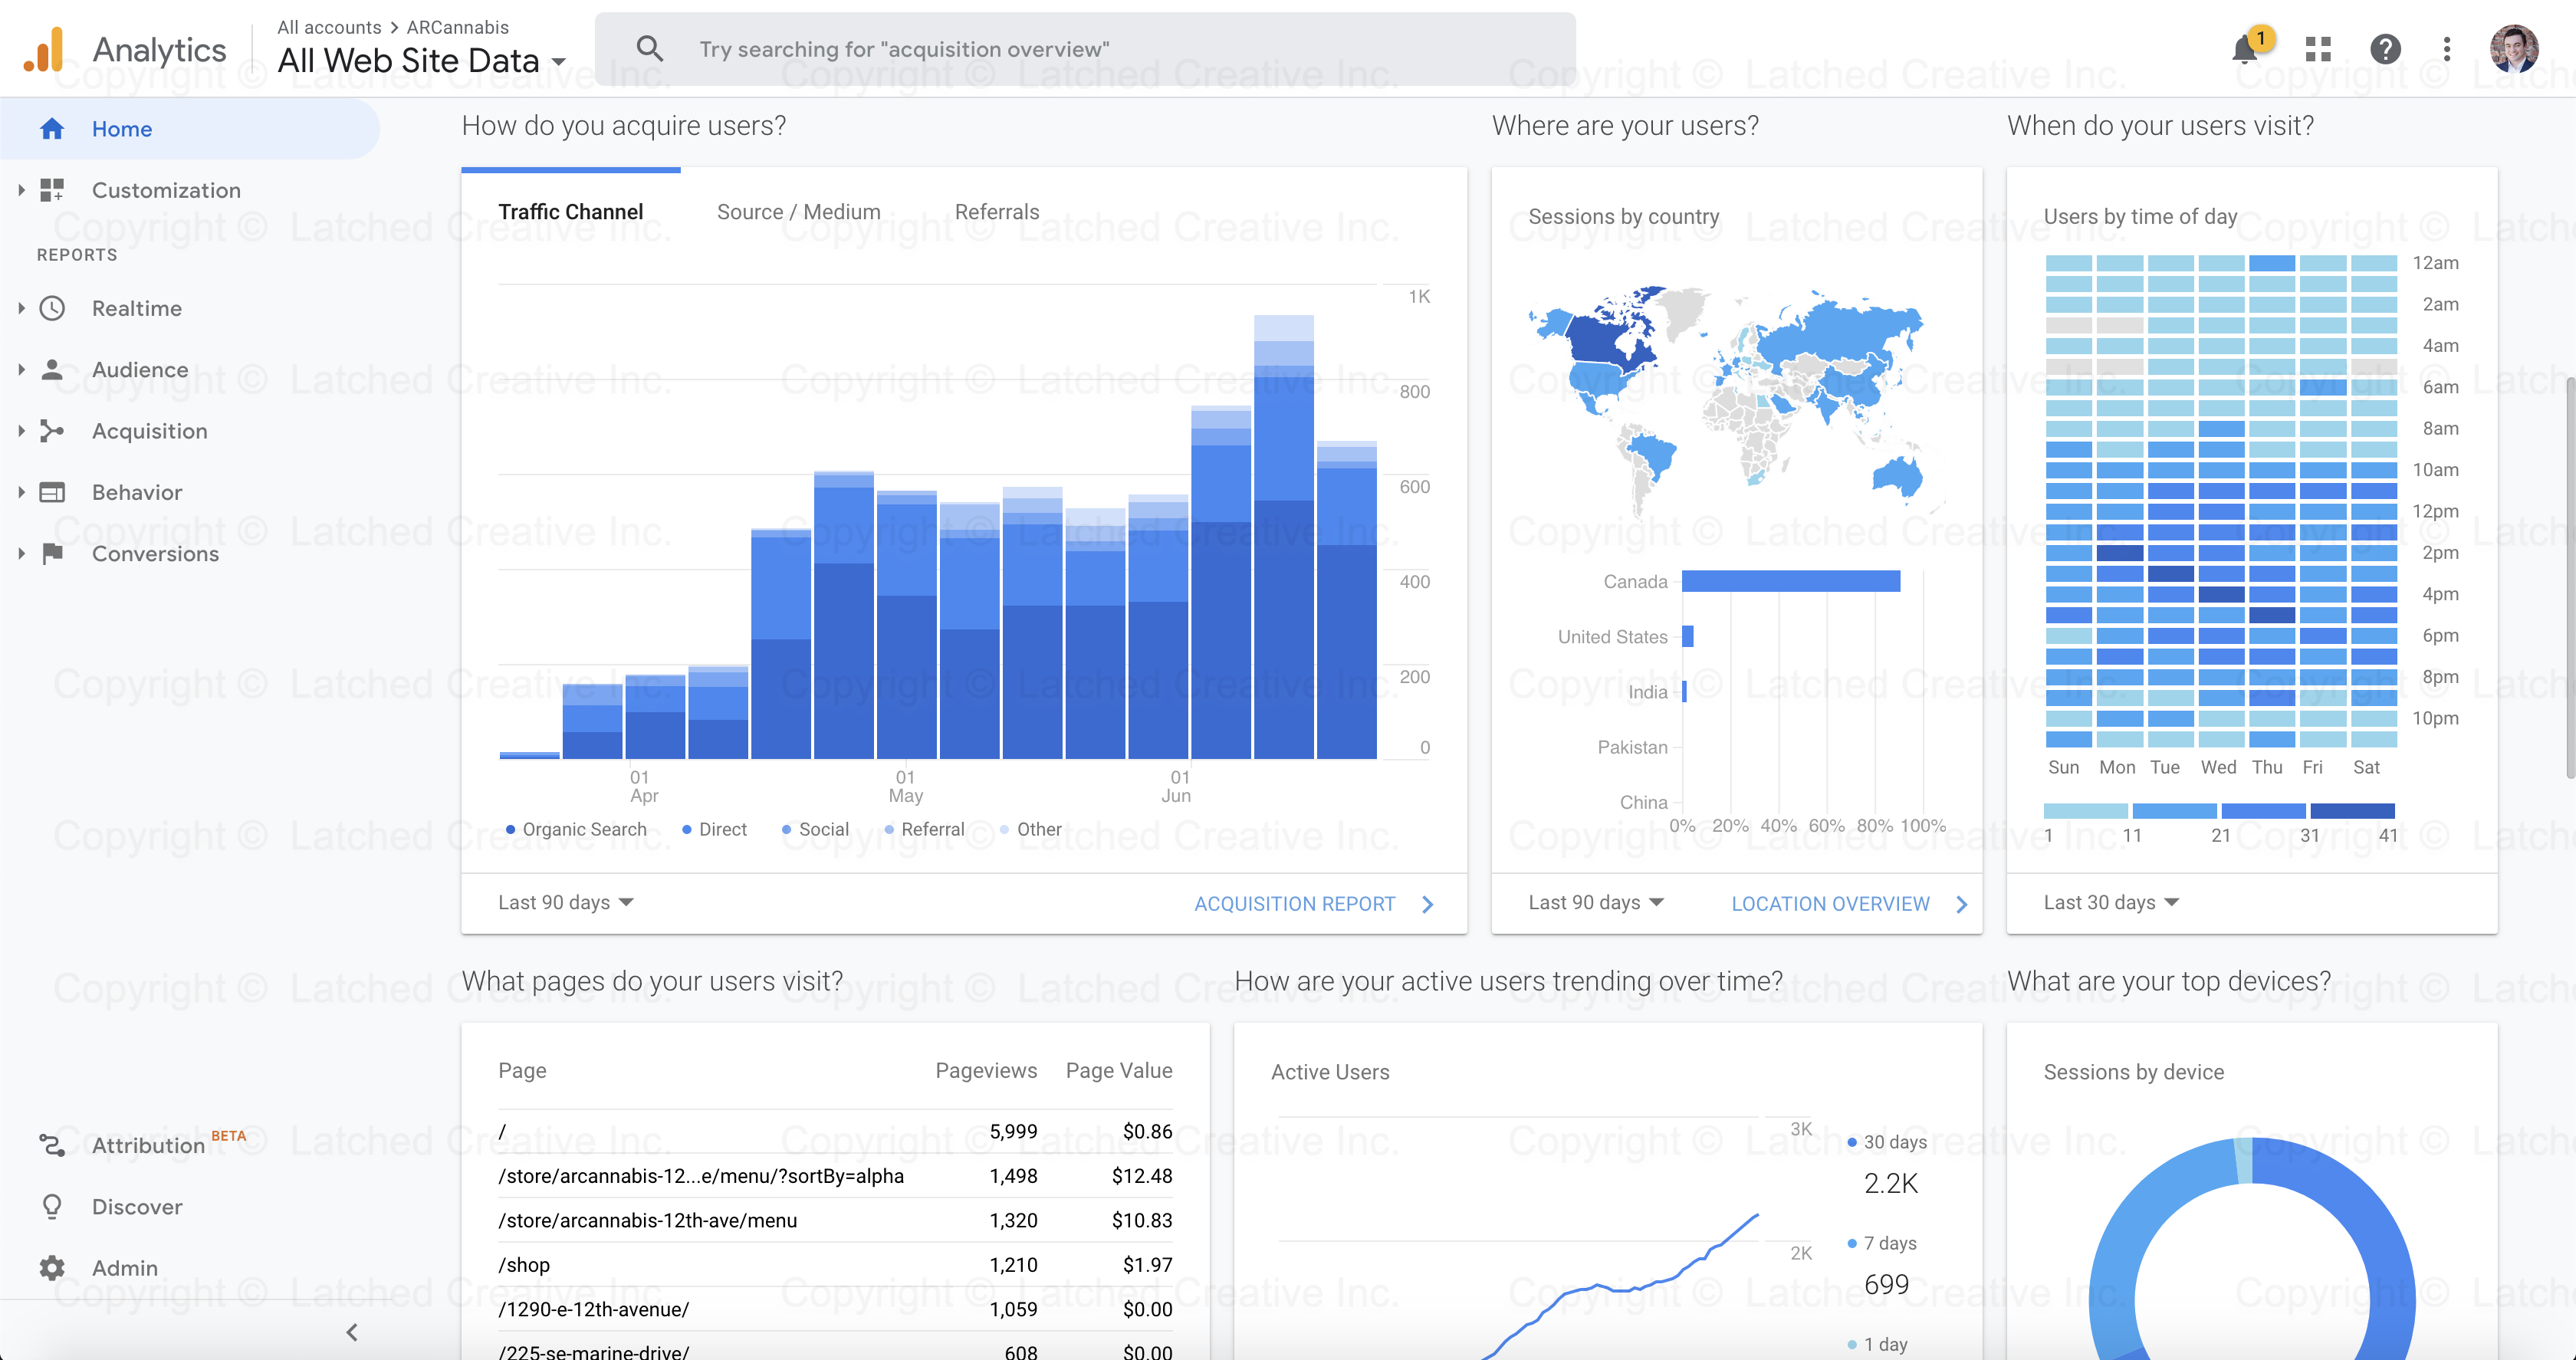Click the Google Analytics logo icon
This screenshot has height=1360, width=2576.
tap(44, 49)
